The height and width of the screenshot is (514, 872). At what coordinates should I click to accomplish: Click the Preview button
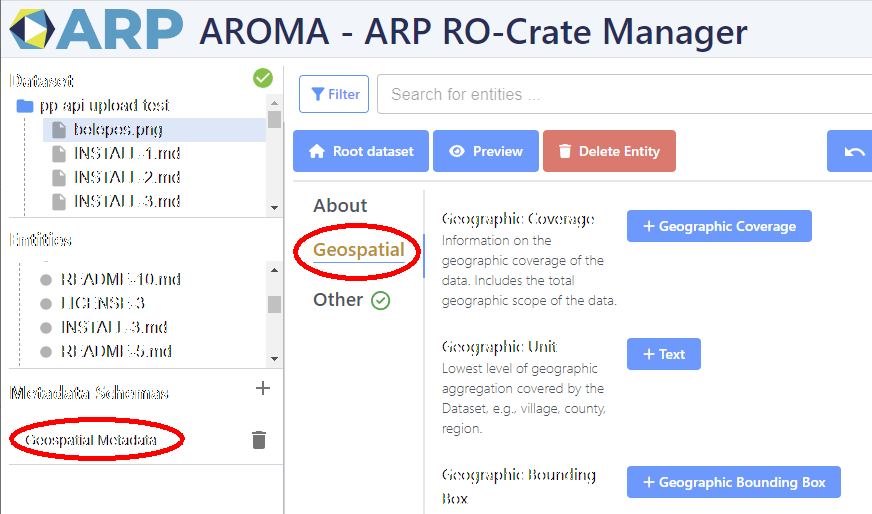[486, 151]
